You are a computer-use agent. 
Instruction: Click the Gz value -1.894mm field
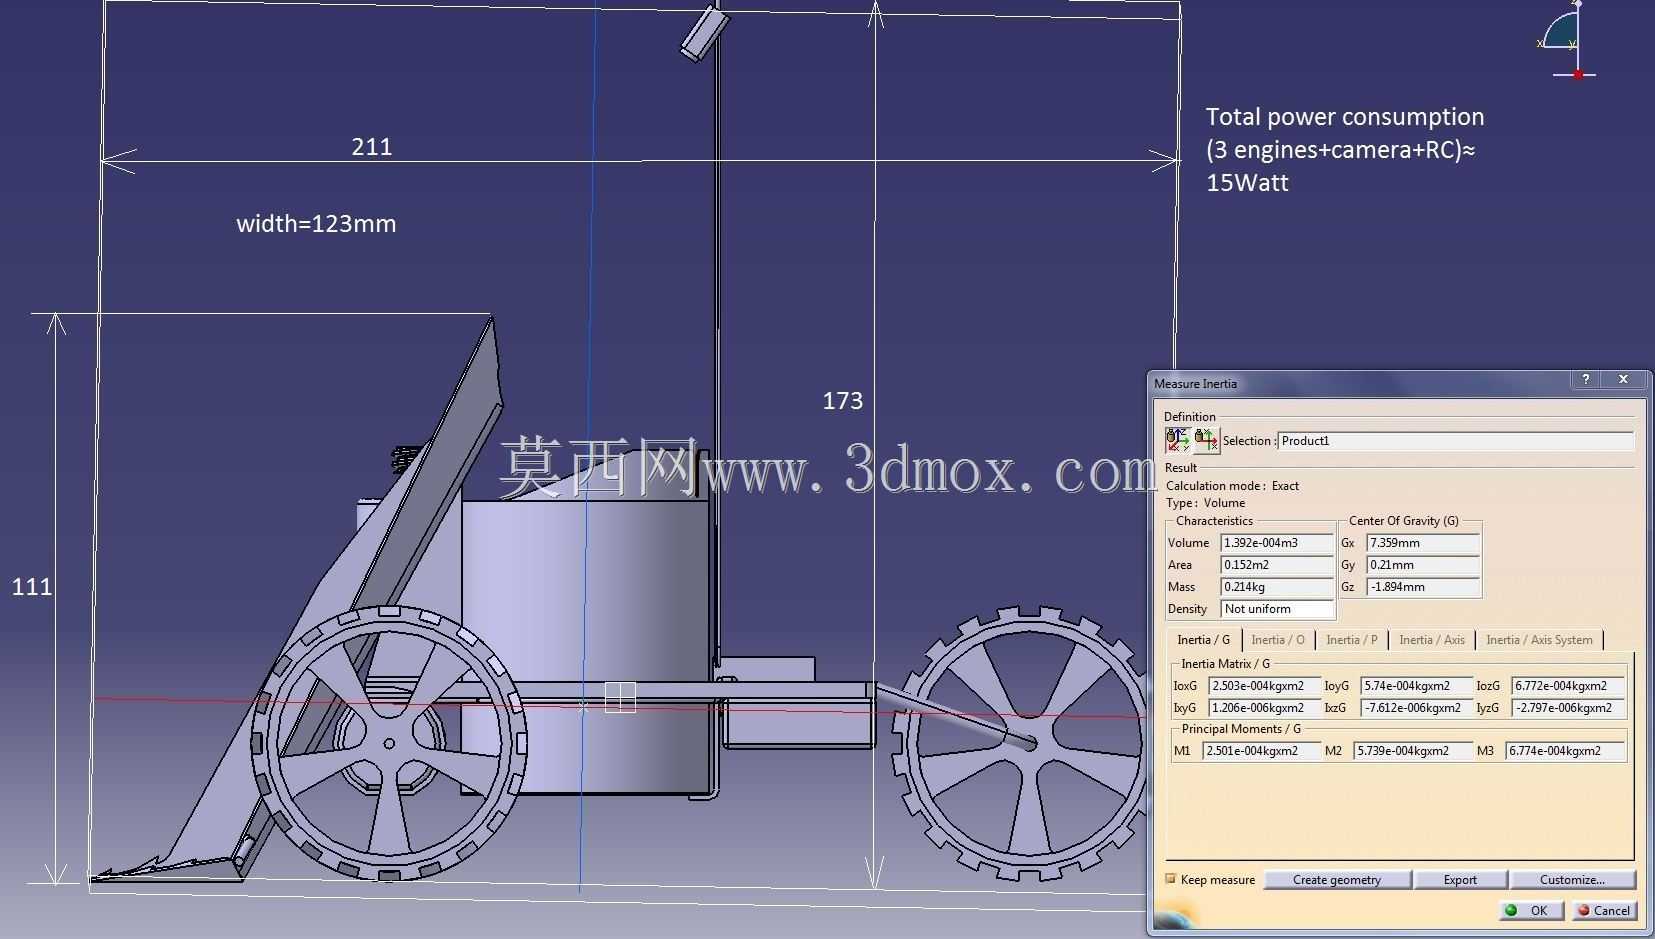[x=1422, y=587]
